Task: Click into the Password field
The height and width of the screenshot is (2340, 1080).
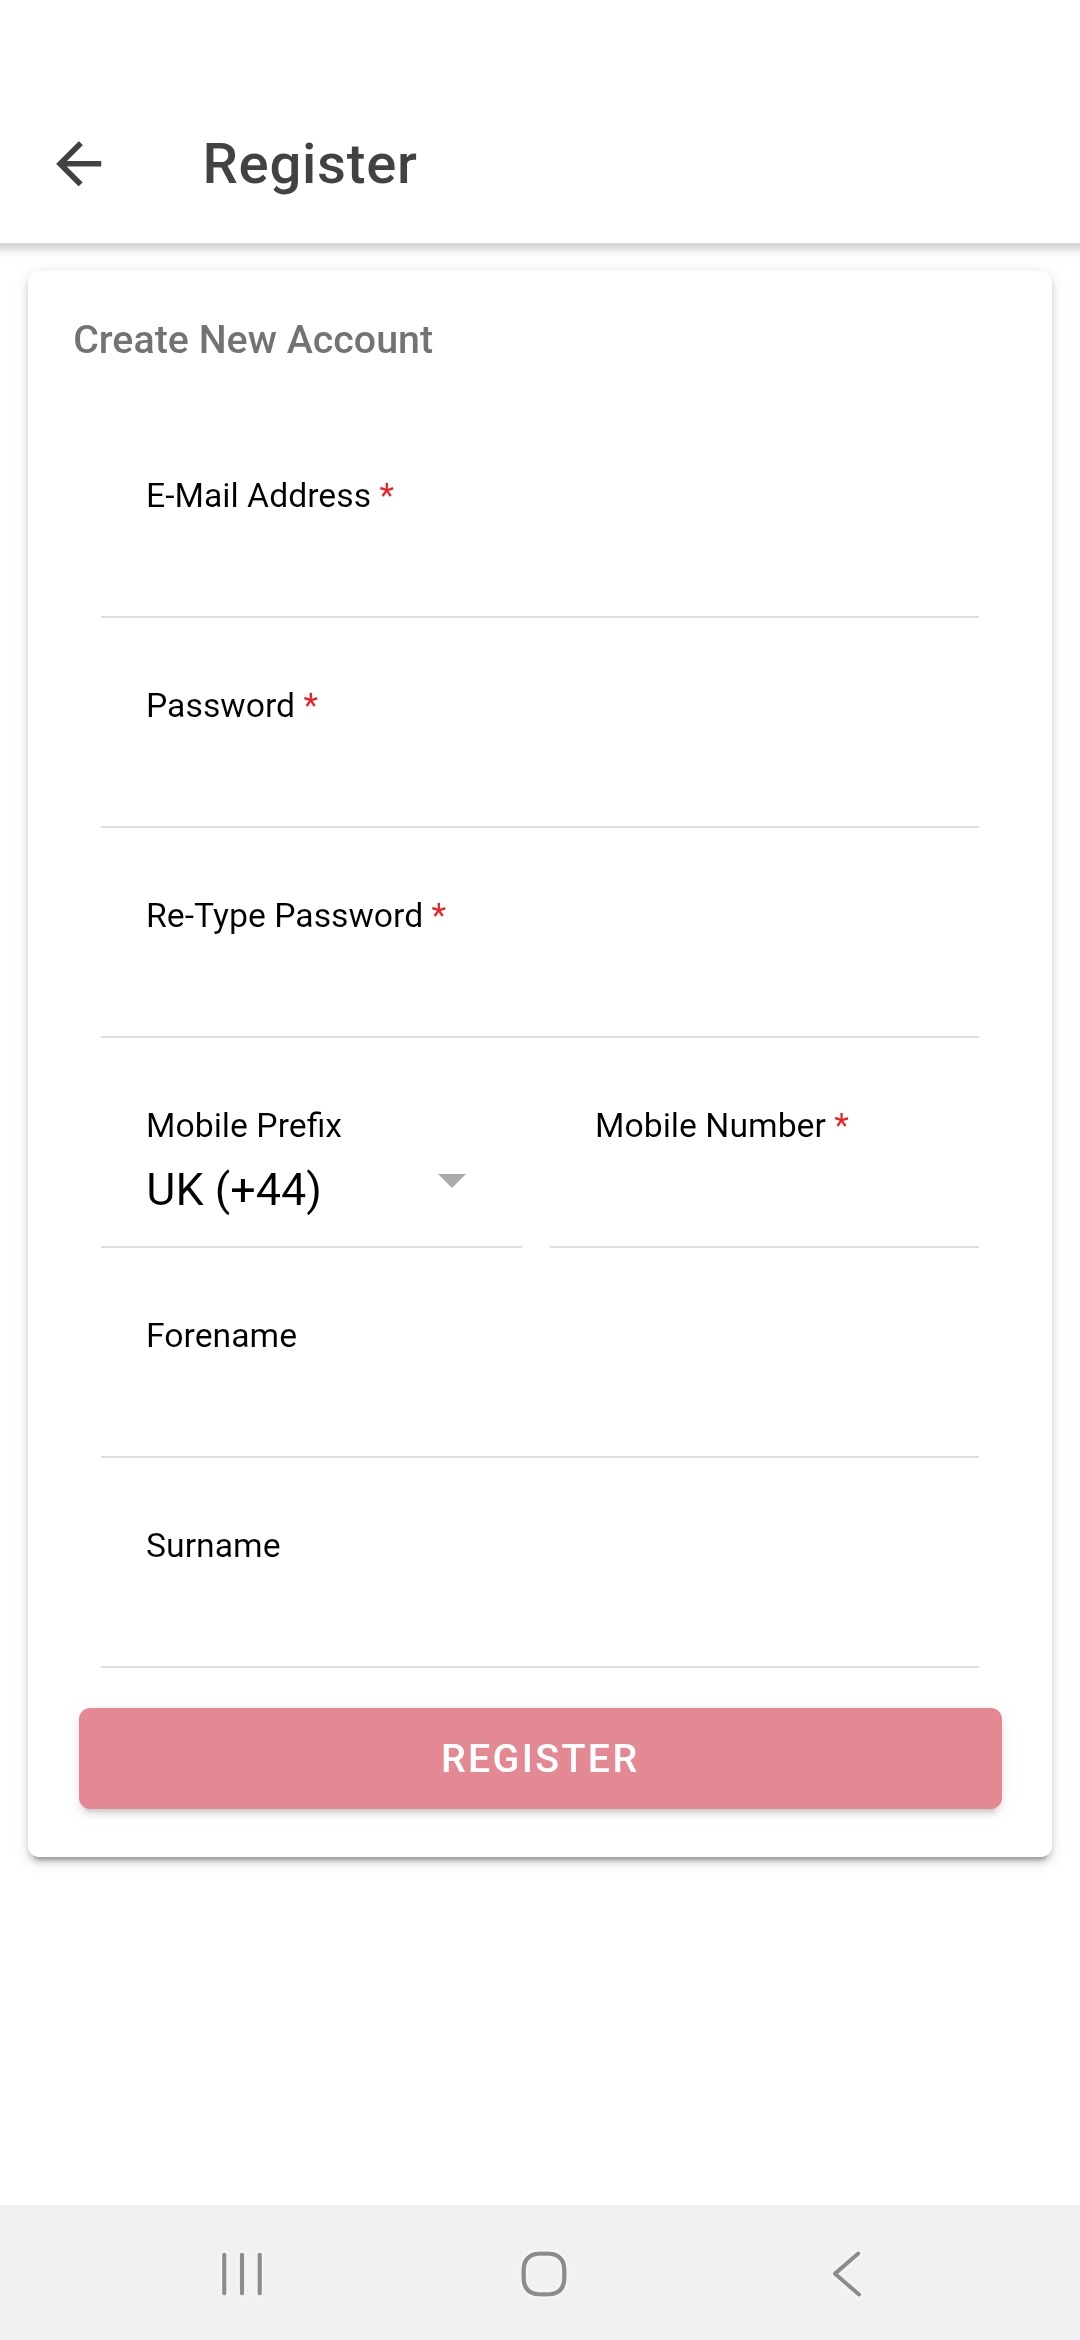Action: pyautogui.click(x=540, y=780)
